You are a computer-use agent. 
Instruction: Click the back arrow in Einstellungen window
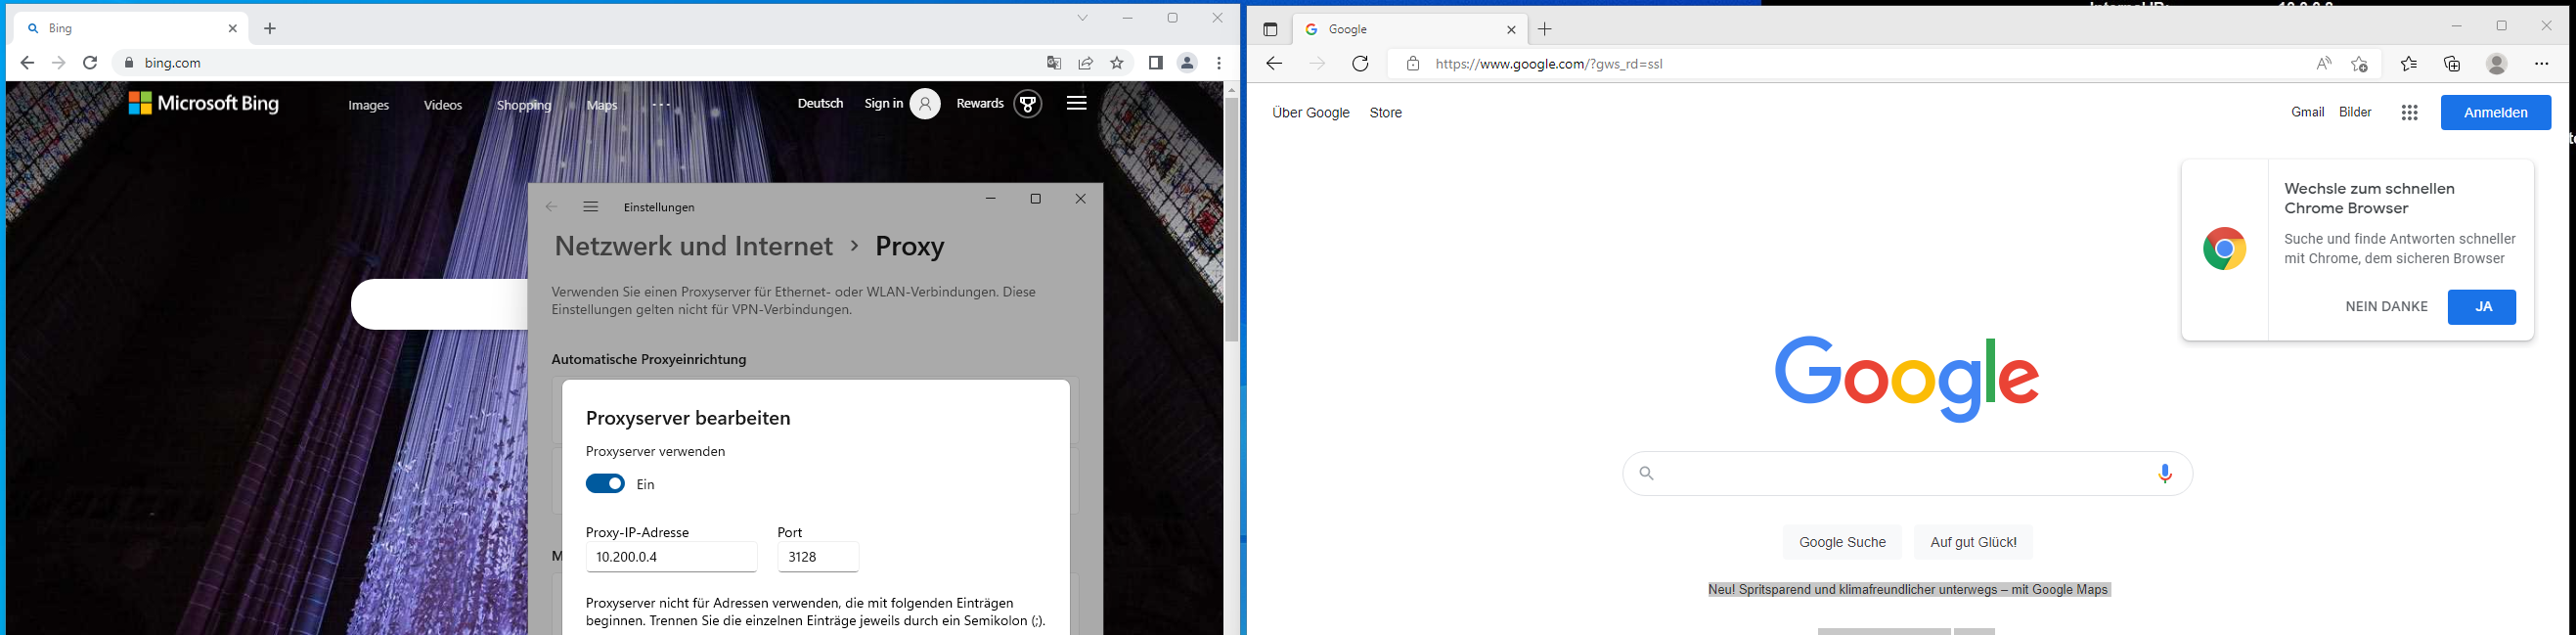551,207
